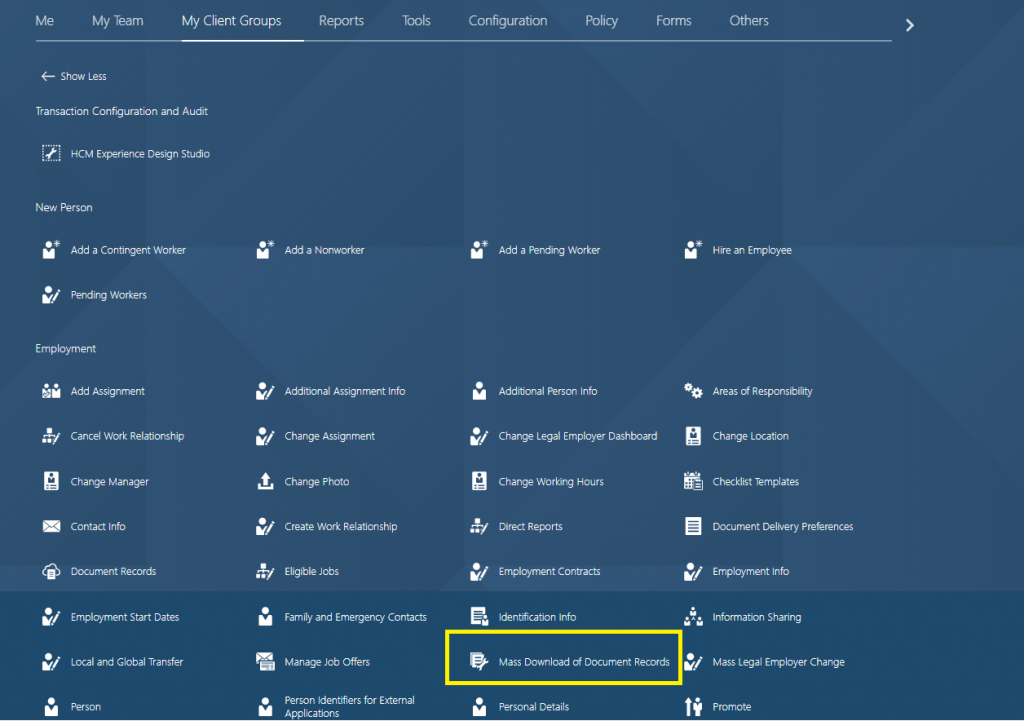Click the Add Assignment icon
Screen dimensions: 1024x721
pos(51,391)
